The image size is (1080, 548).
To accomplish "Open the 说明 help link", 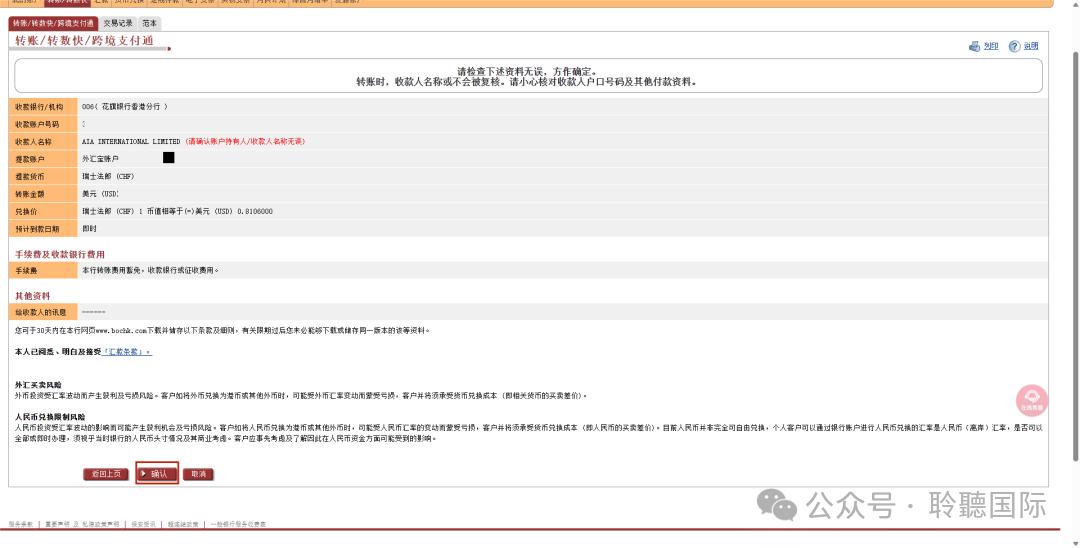I will [x=1030, y=46].
